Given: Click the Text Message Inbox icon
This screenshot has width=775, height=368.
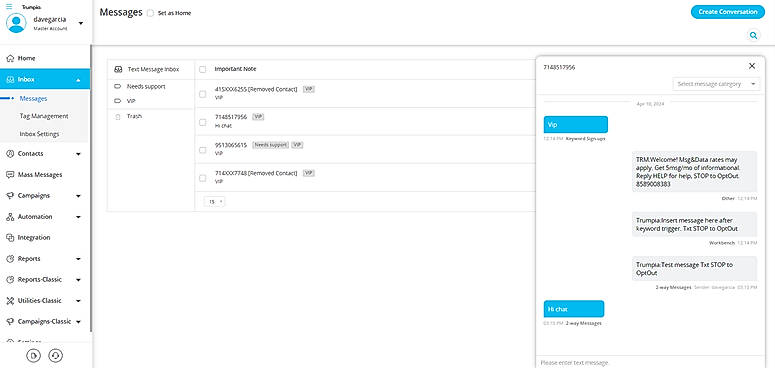Looking at the screenshot, I should (x=118, y=70).
